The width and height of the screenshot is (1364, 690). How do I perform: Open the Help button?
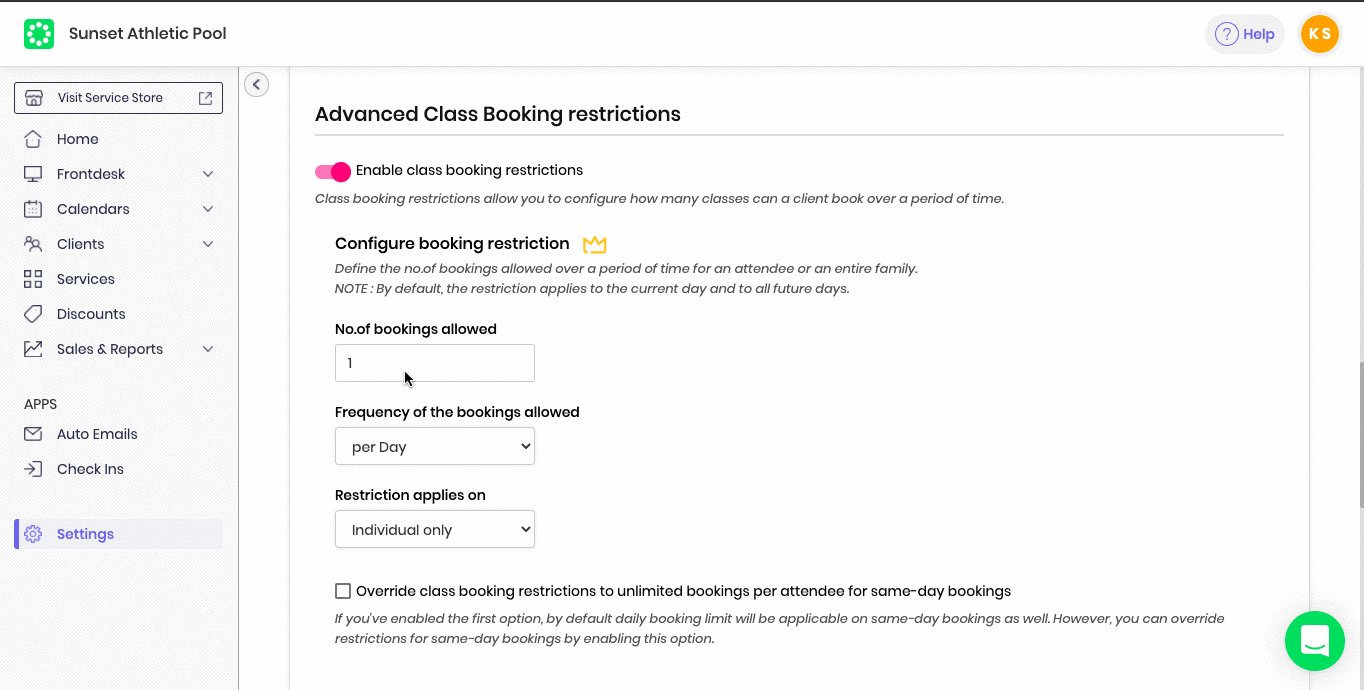coord(1244,34)
